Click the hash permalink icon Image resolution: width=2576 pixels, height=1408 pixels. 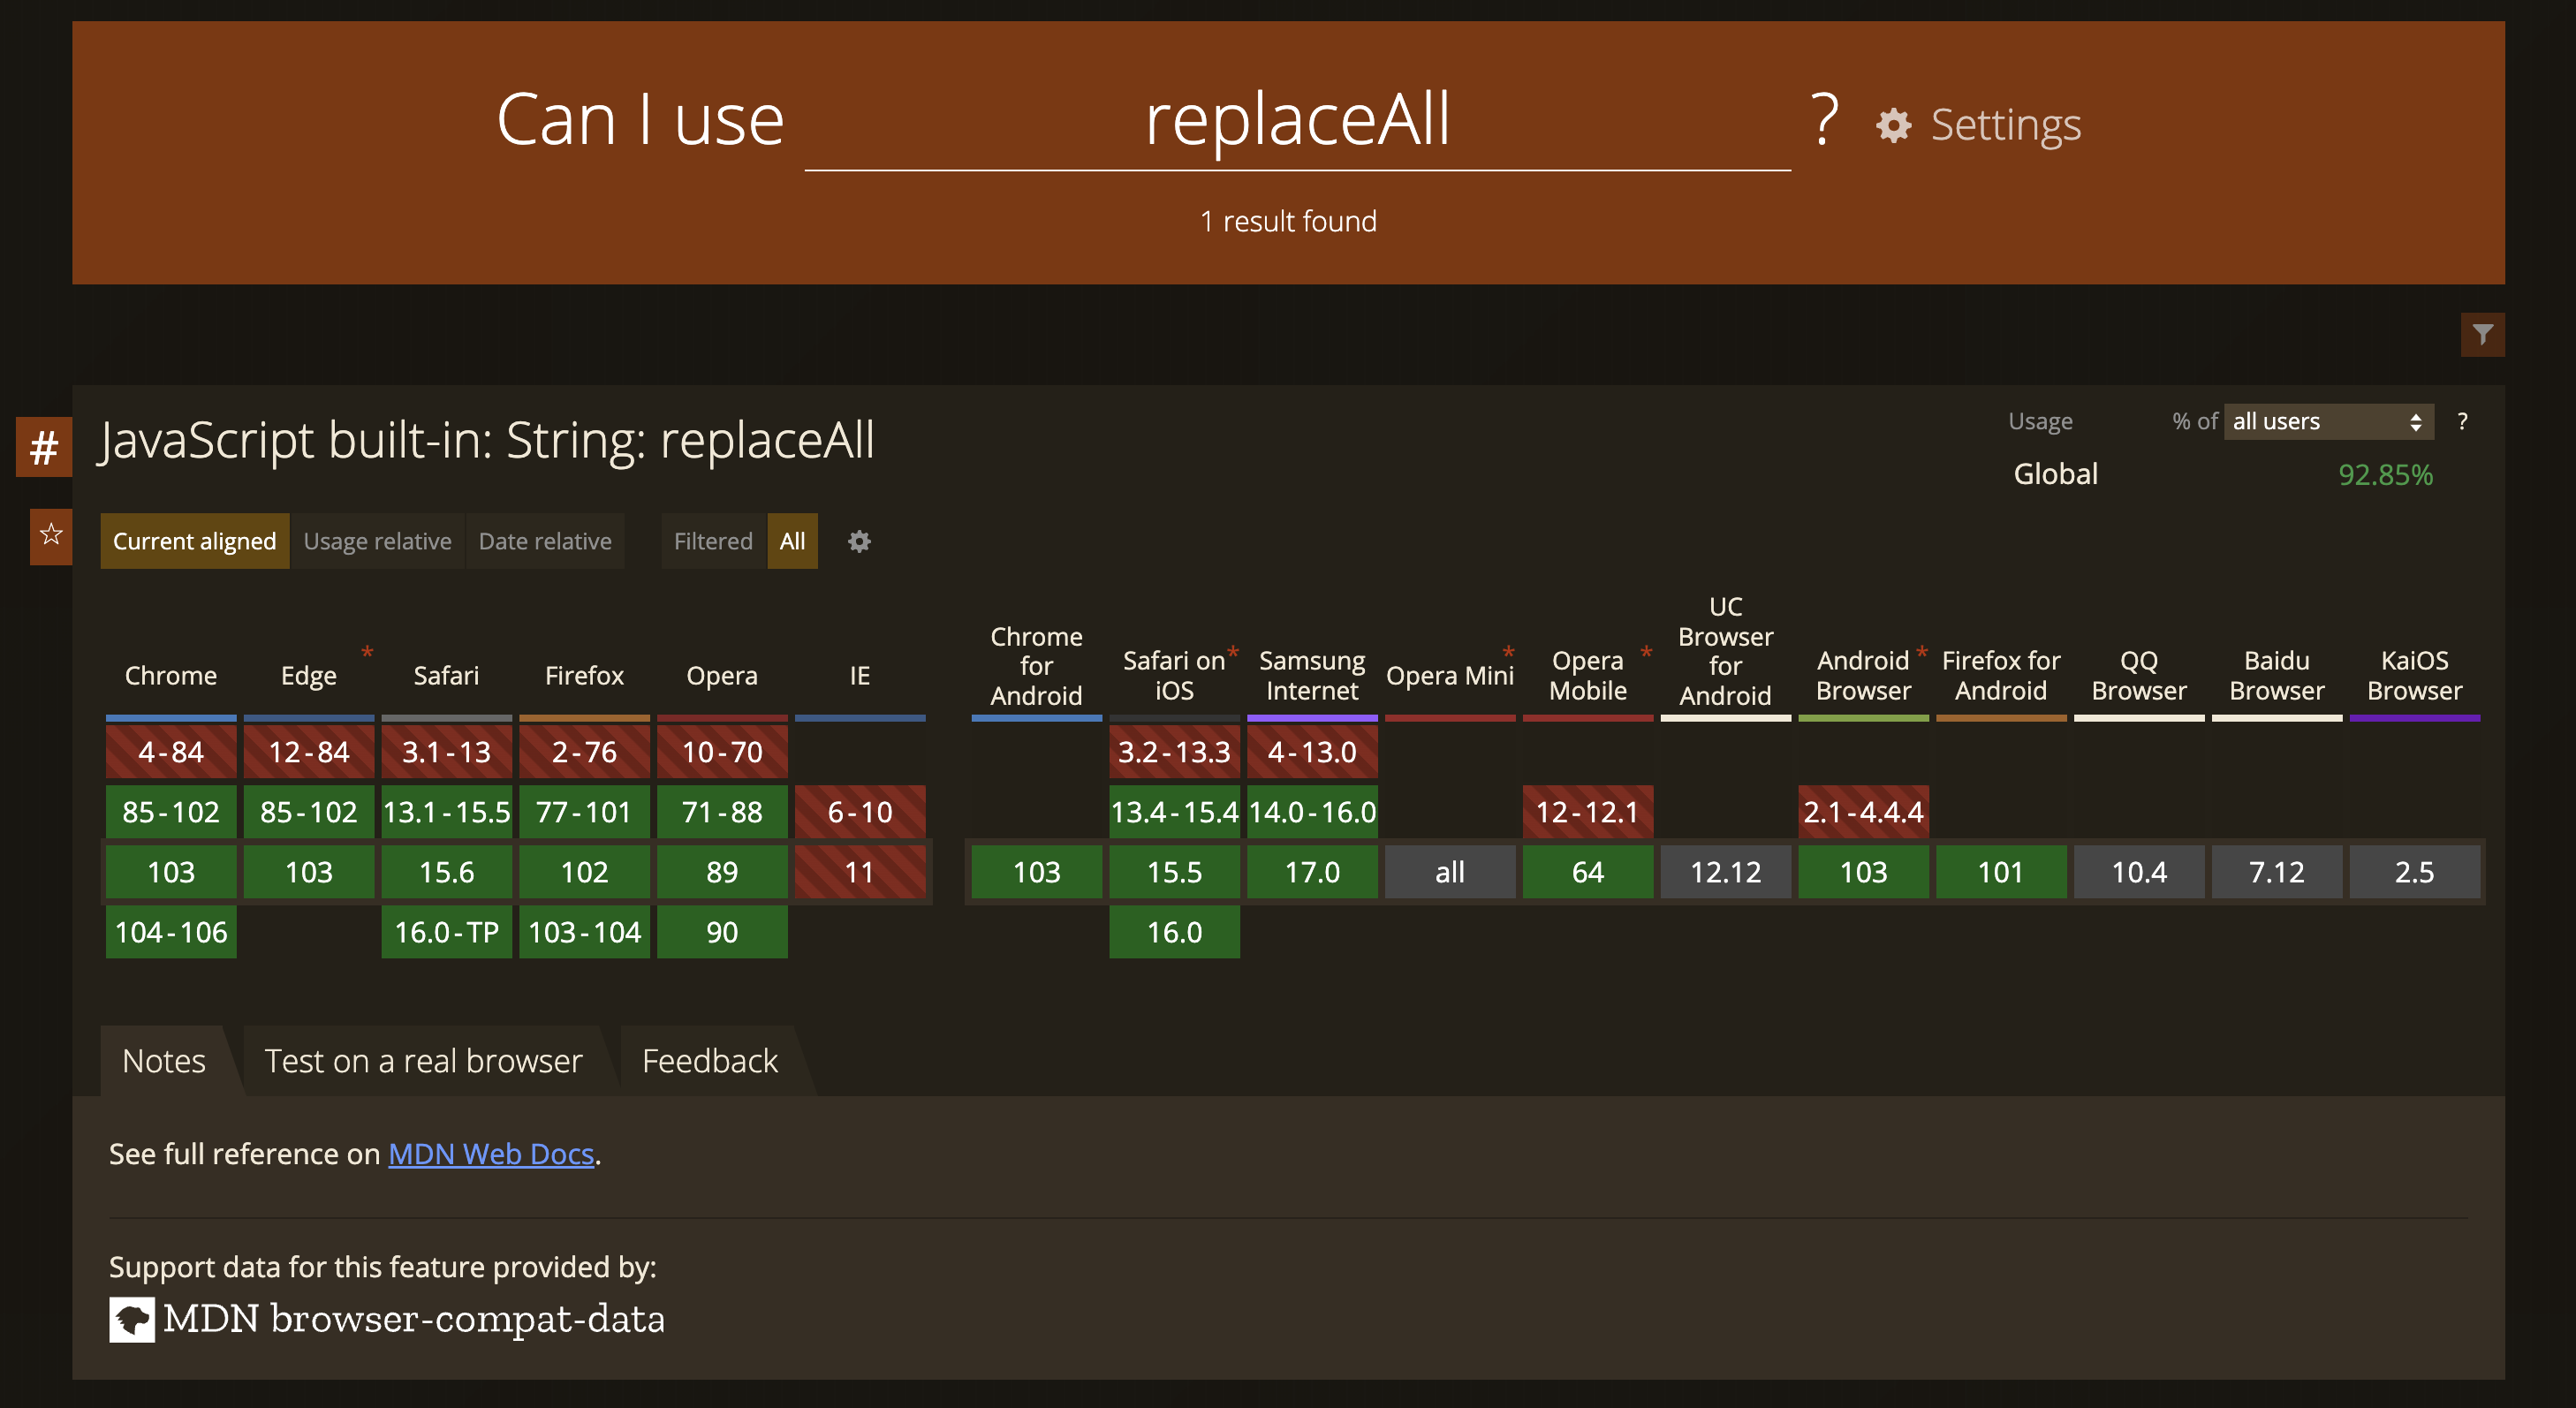[44, 447]
